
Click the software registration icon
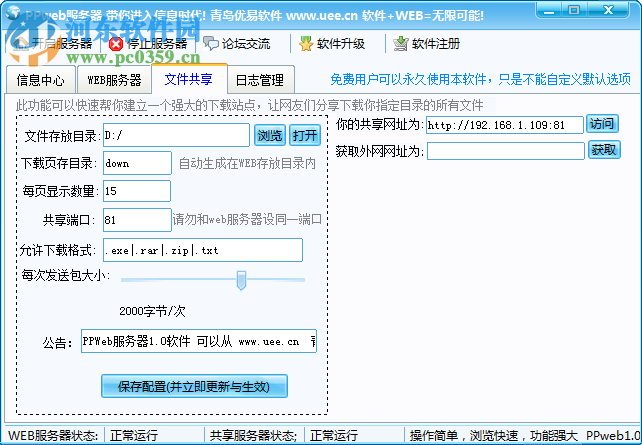pyautogui.click(x=401, y=43)
